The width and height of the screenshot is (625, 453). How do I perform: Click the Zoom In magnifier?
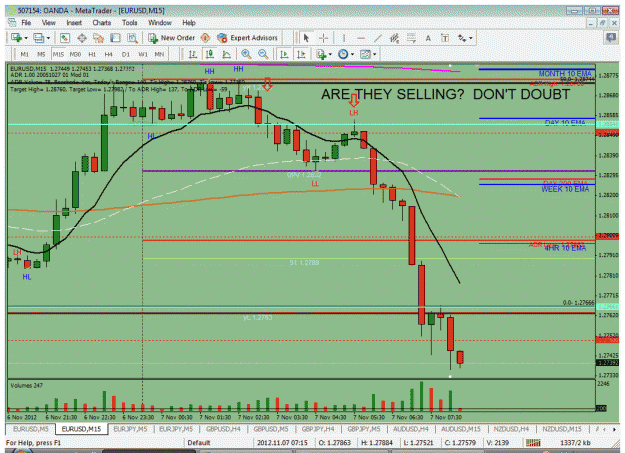click(246, 54)
